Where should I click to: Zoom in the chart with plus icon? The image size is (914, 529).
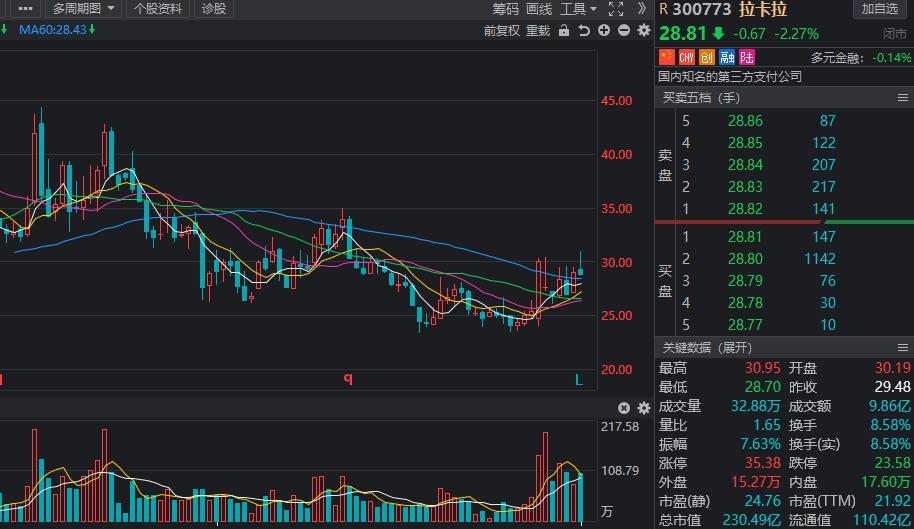(604, 30)
